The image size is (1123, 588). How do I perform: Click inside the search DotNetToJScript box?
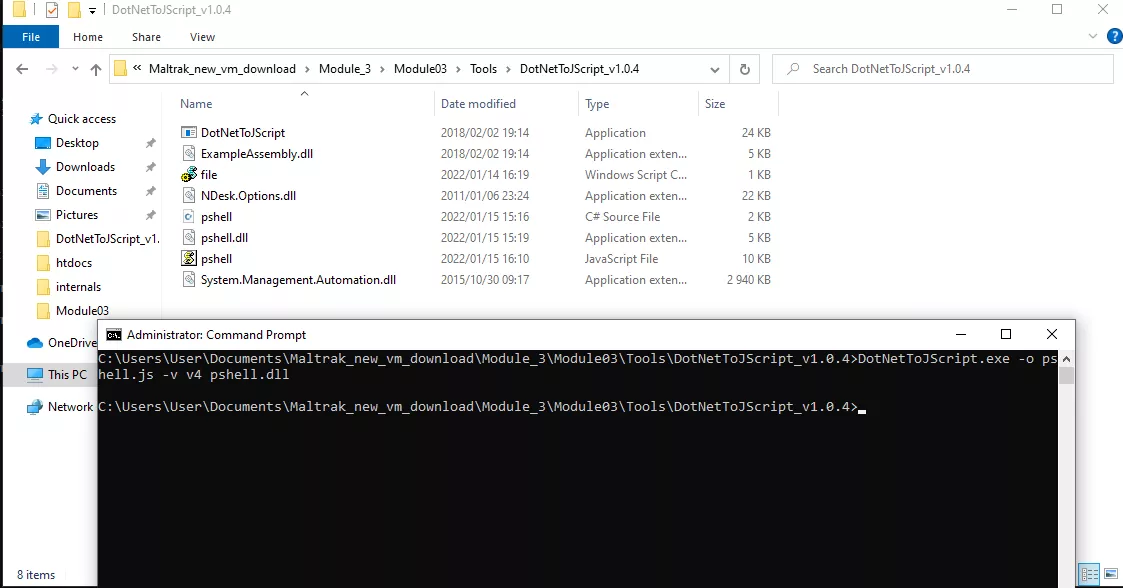pyautogui.click(x=940, y=69)
